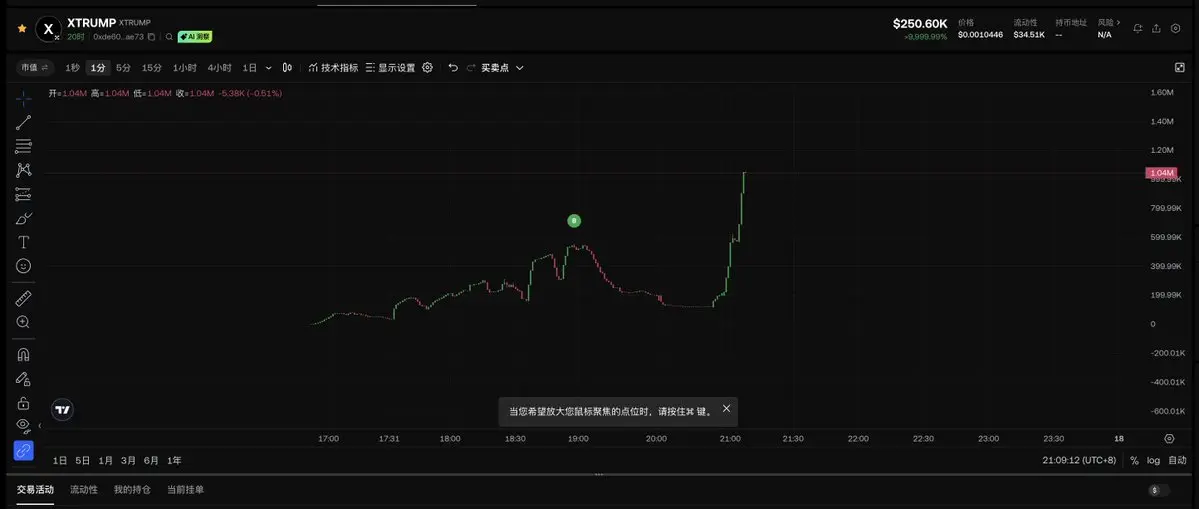Select the ruler measure tool

click(x=24, y=298)
